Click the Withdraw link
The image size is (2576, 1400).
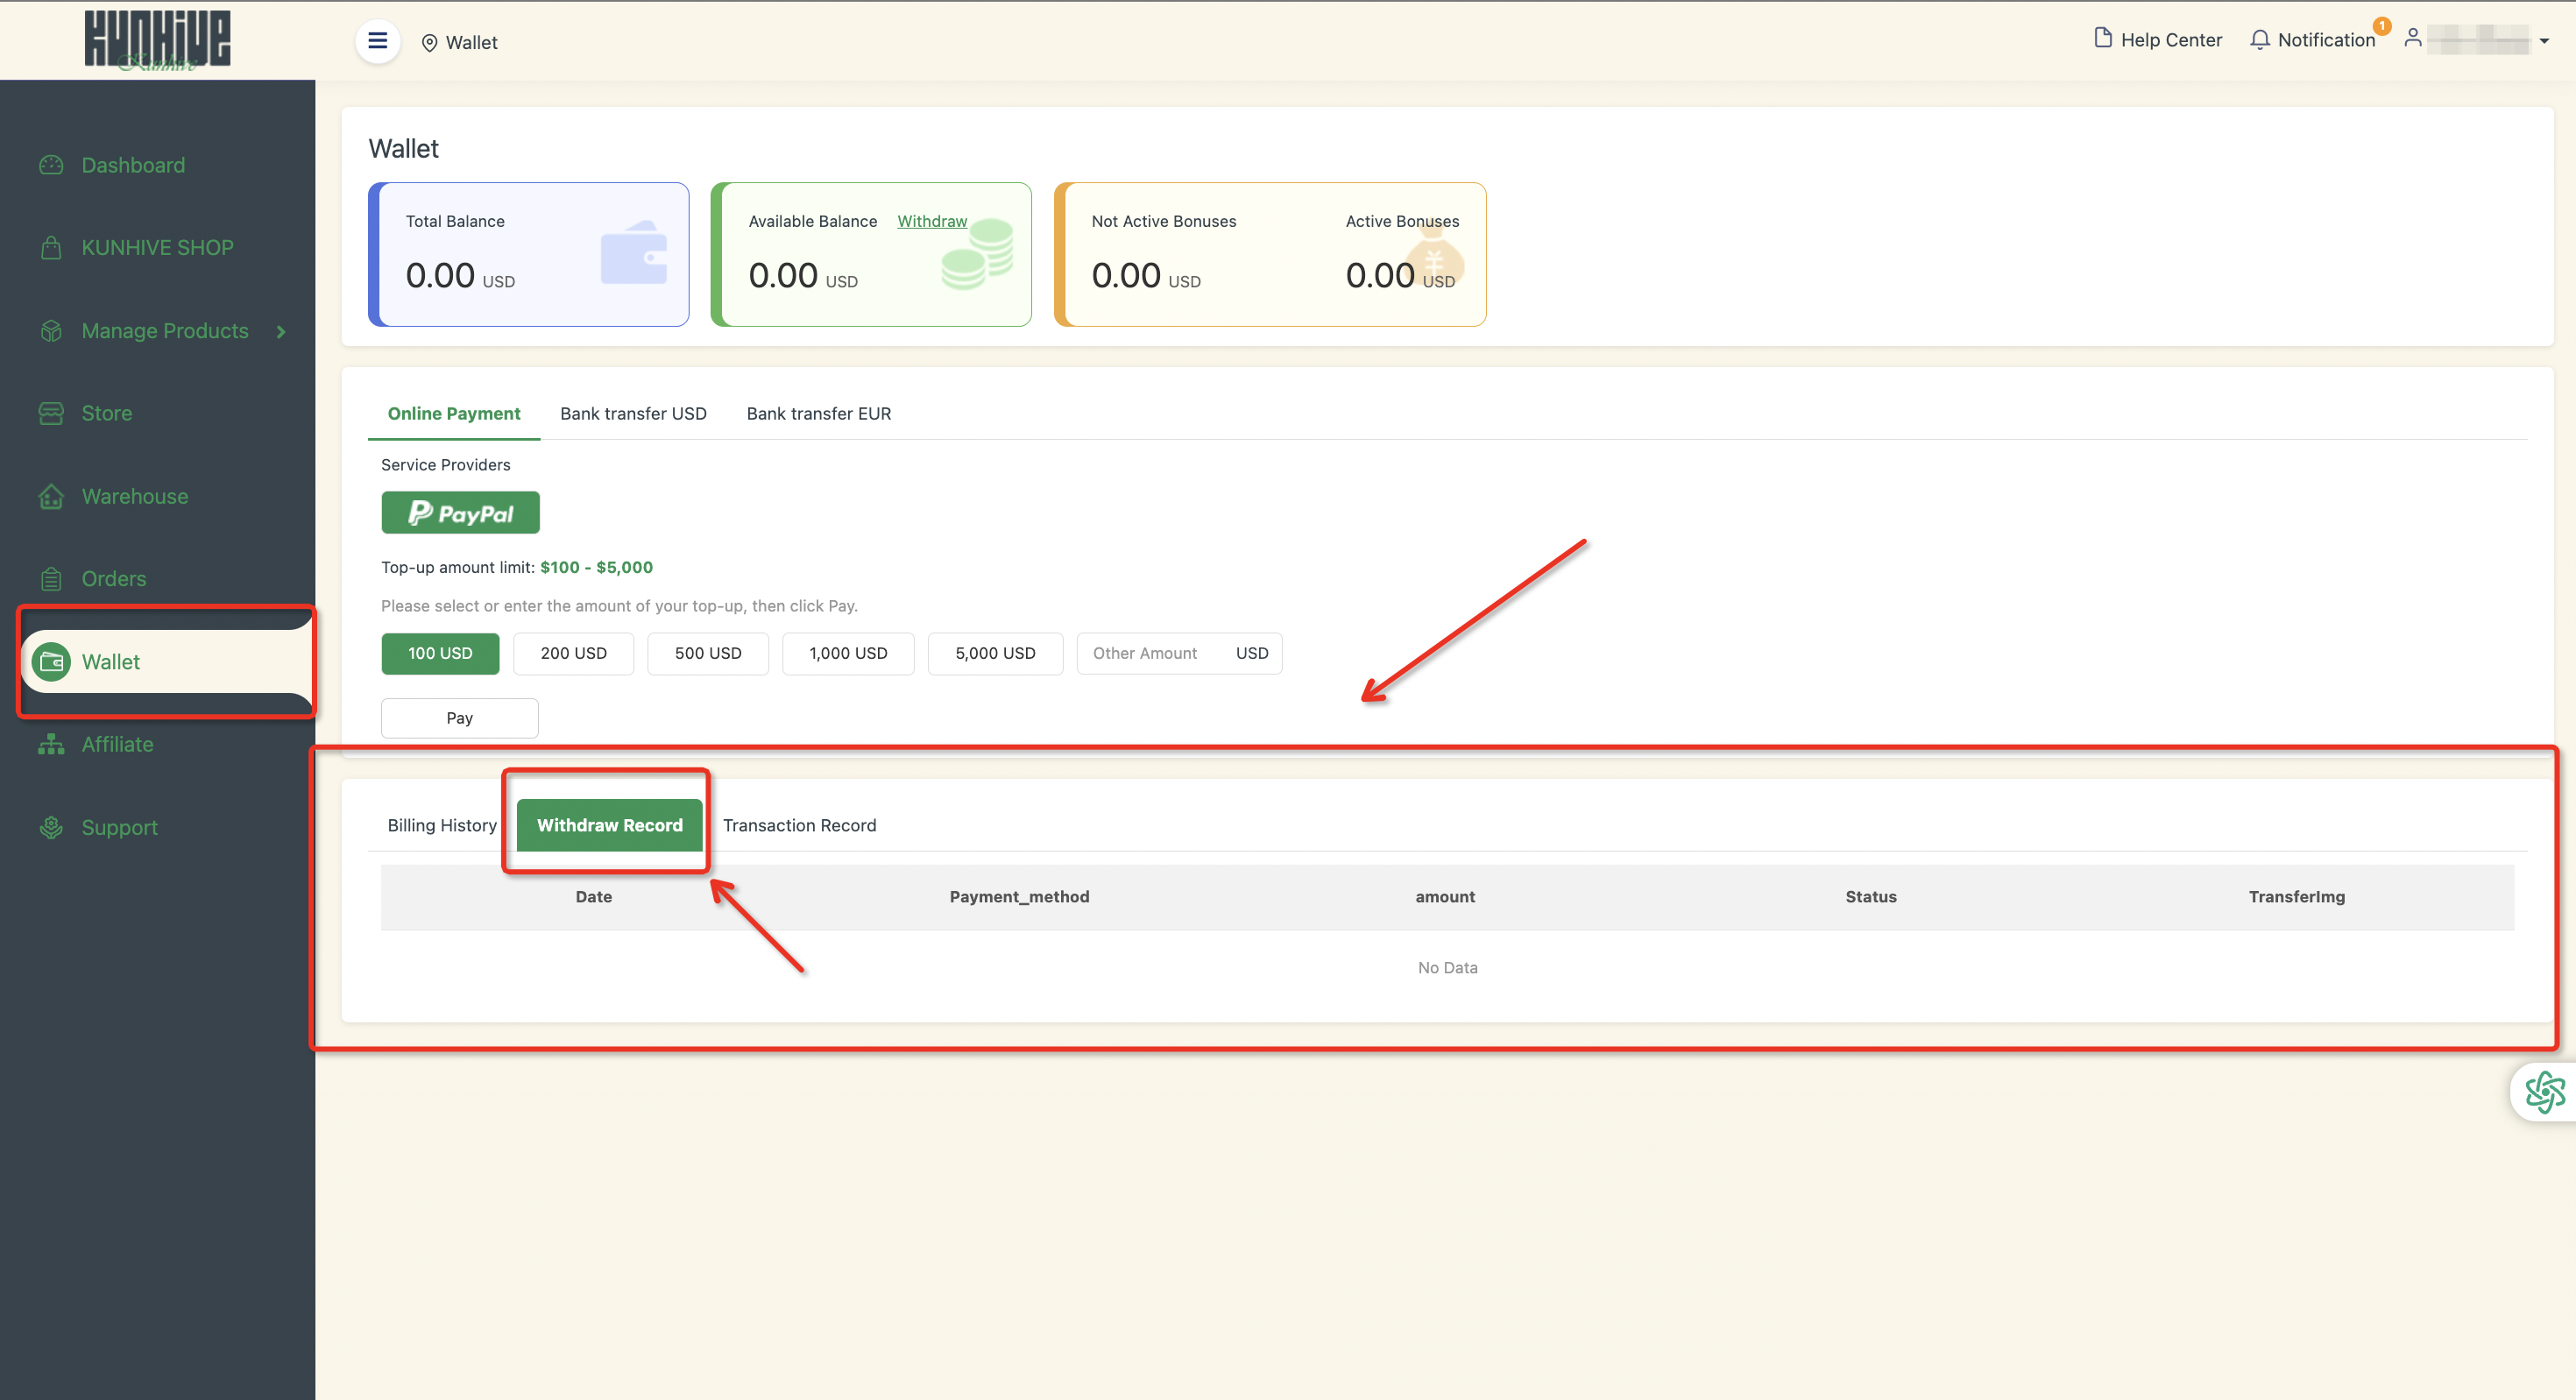point(931,221)
